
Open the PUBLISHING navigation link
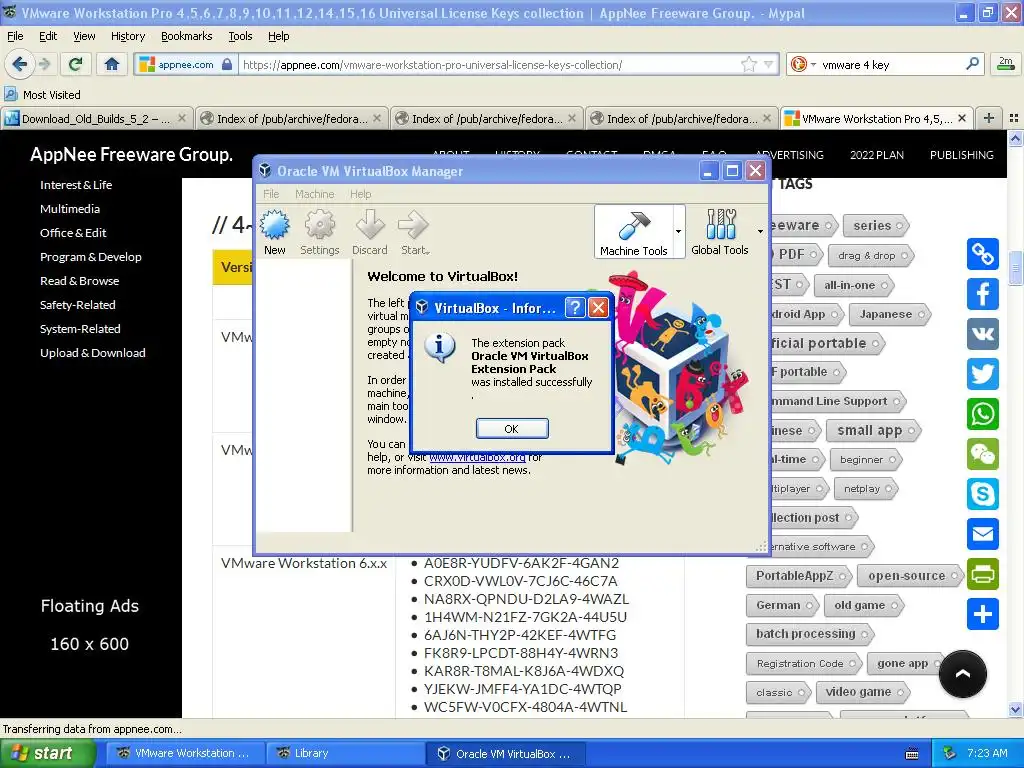[x=961, y=155]
